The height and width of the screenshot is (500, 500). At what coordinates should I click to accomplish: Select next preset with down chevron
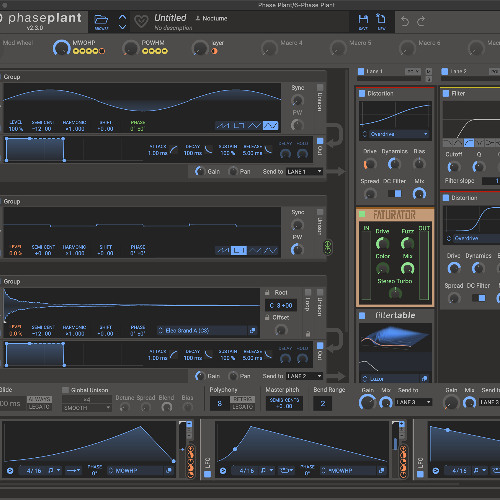pos(122,27)
